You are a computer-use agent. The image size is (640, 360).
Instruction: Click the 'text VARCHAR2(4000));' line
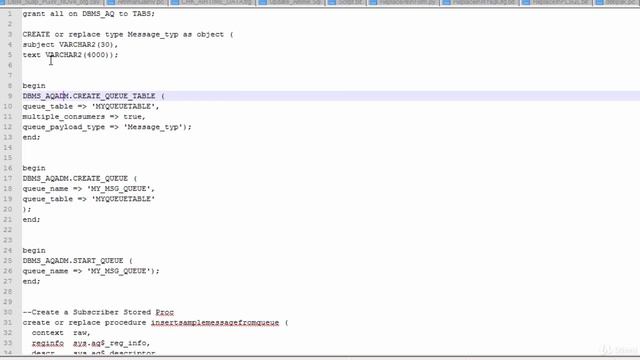click(70, 55)
